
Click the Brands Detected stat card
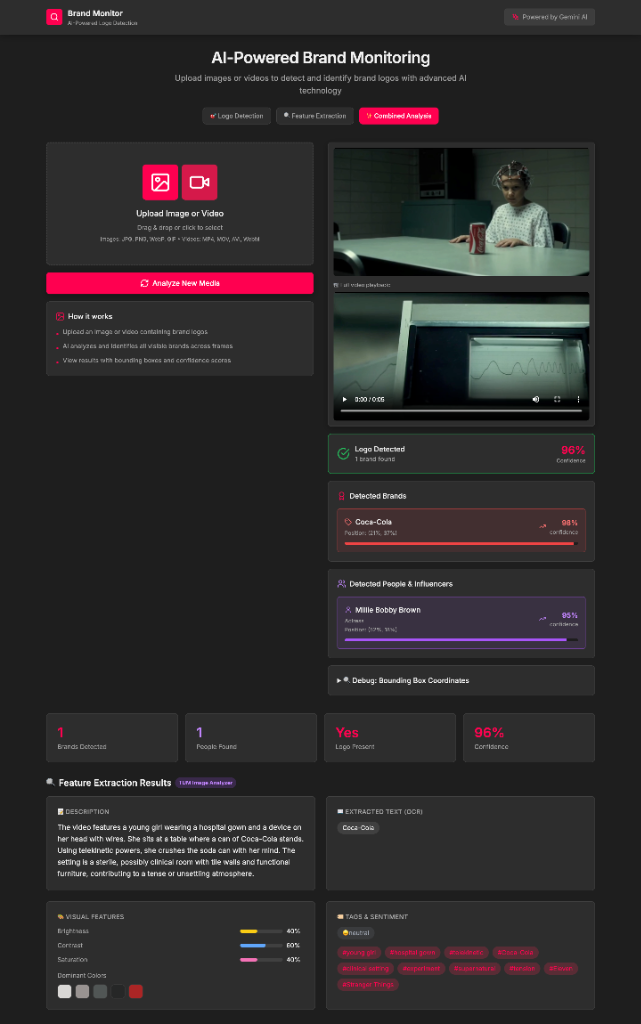point(112,737)
